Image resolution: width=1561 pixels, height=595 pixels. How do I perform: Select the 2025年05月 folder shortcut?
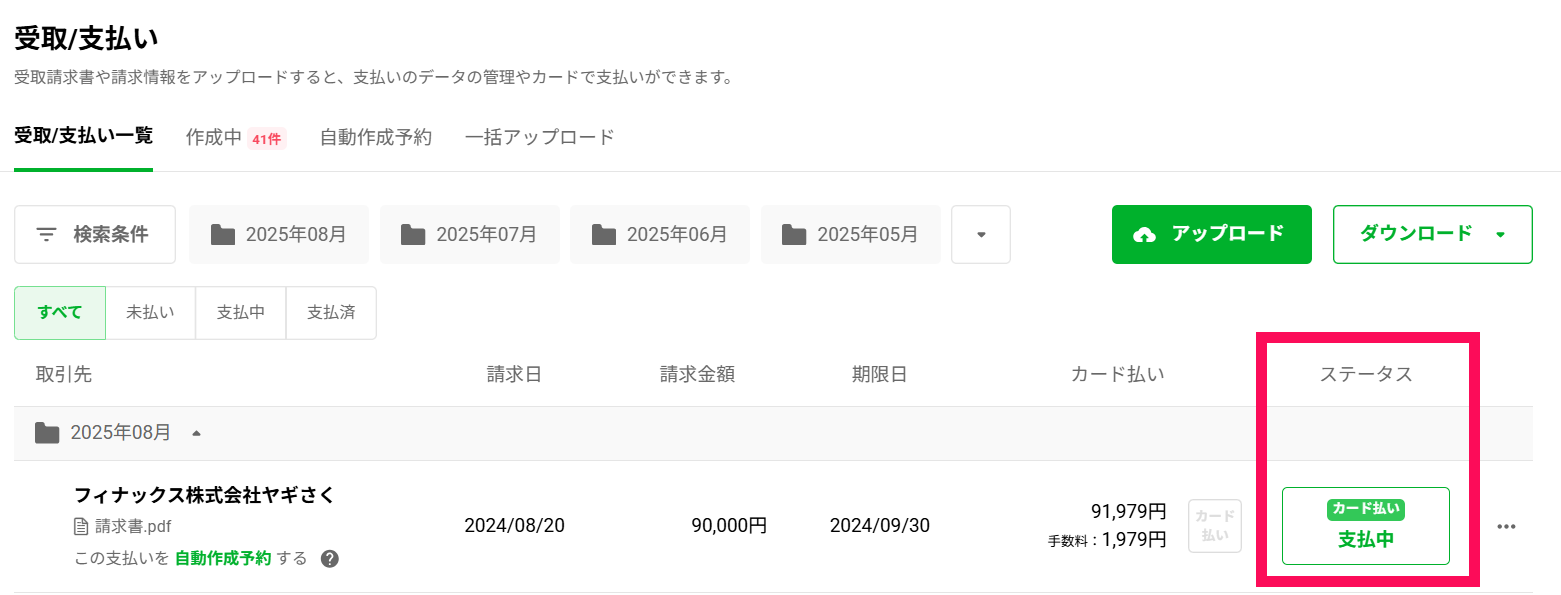[851, 235]
